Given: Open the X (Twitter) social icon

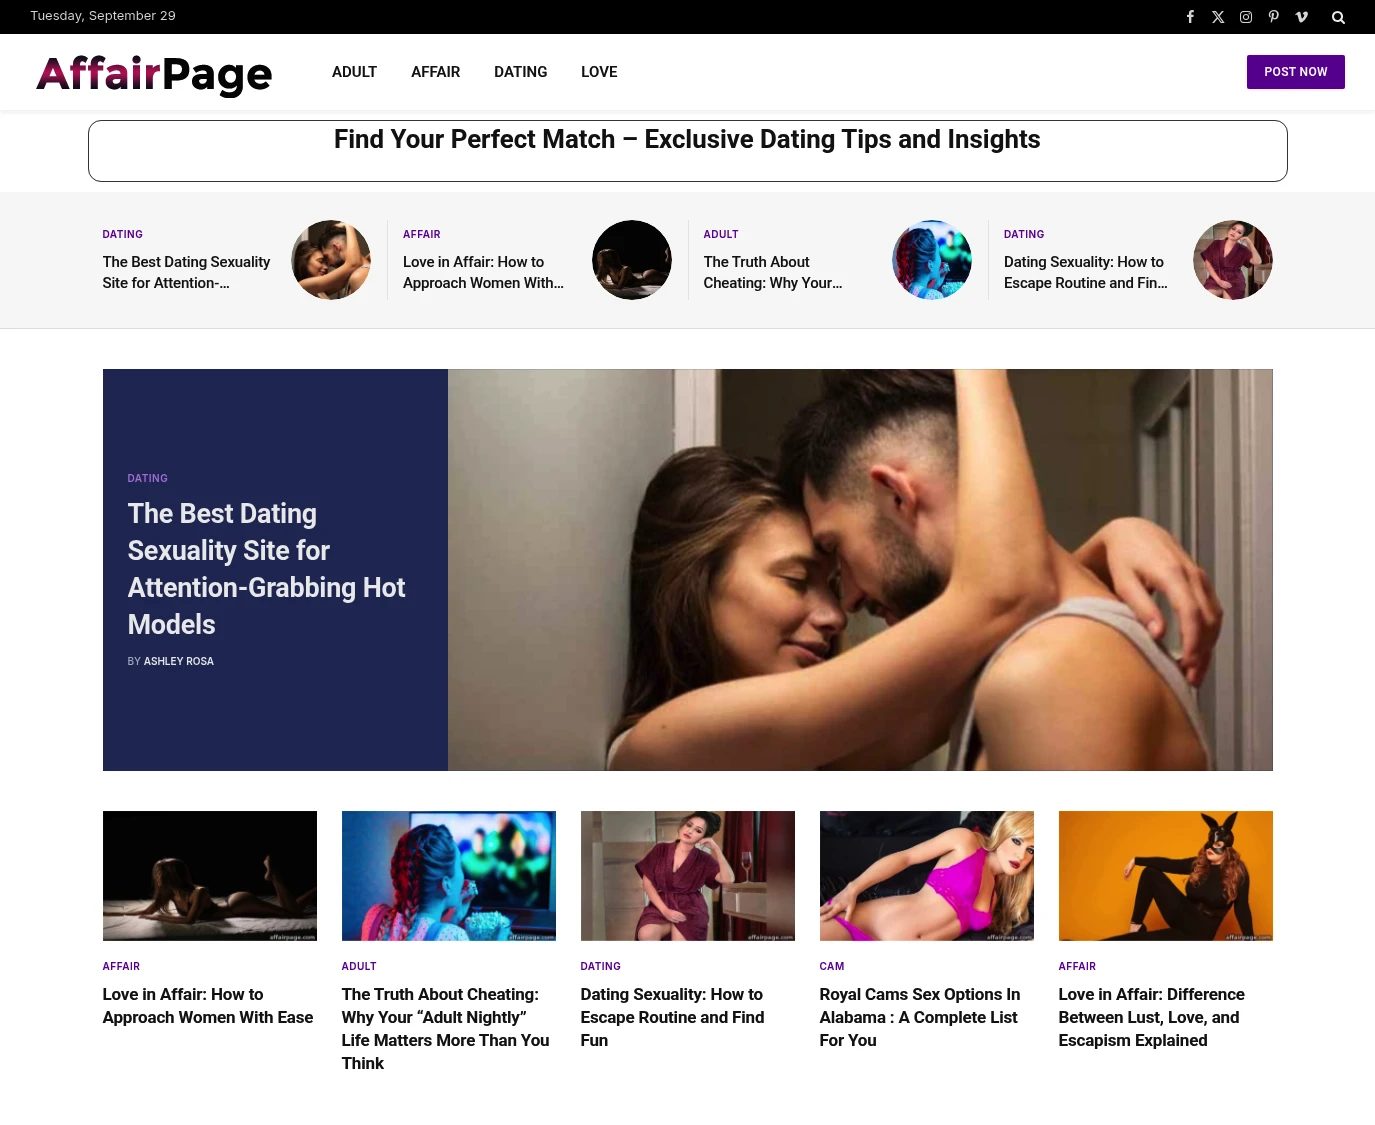Looking at the screenshot, I should [1218, 17].
